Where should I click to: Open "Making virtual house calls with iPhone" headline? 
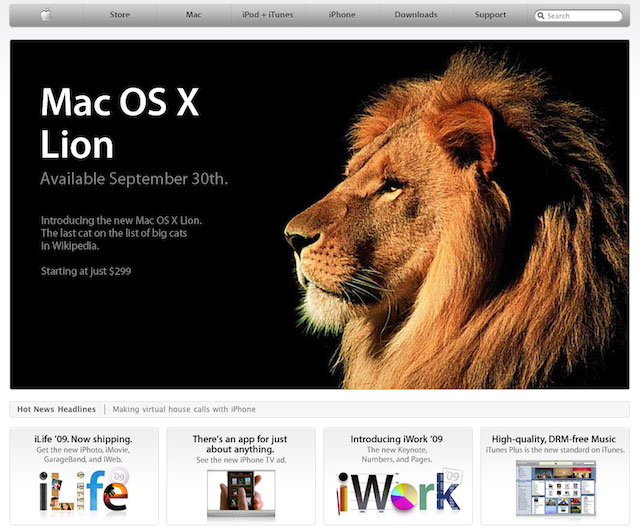click(x=184, y=409)
